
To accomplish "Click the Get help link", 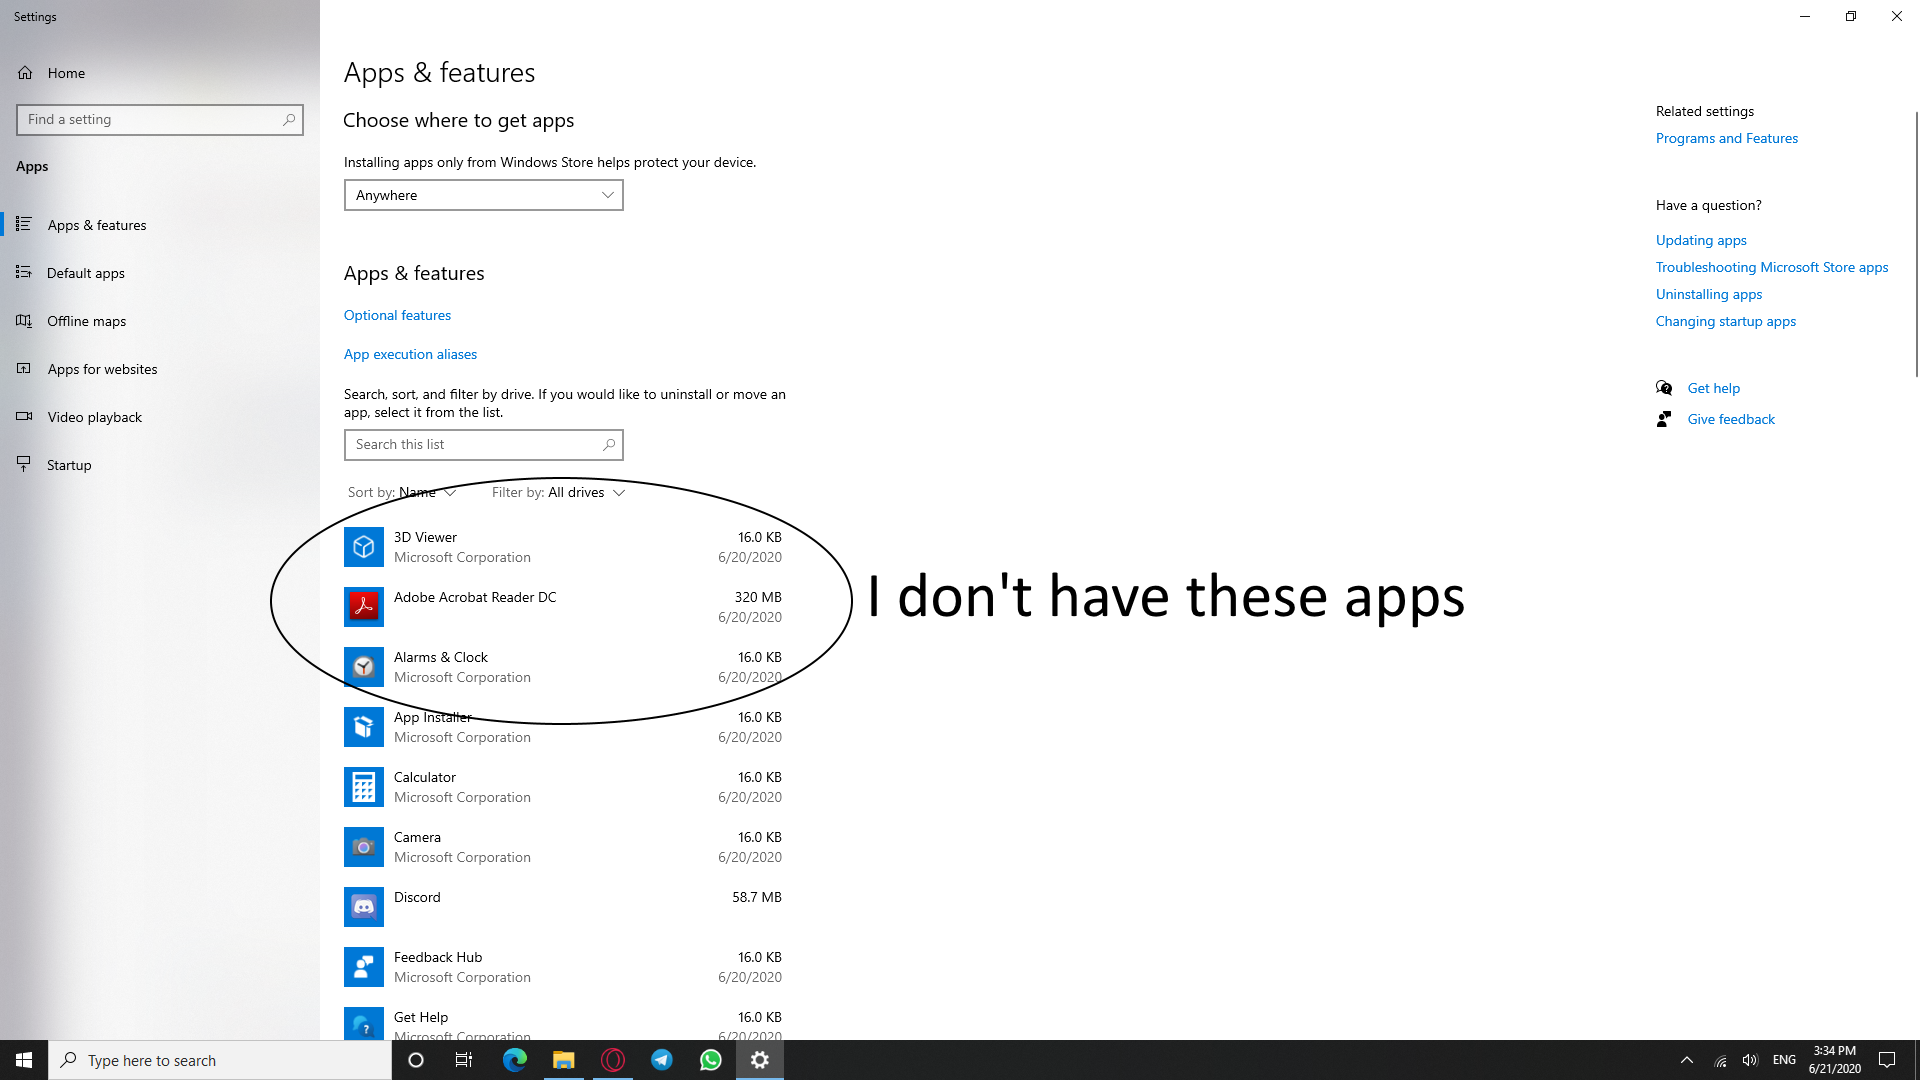I will (1713, 388).
